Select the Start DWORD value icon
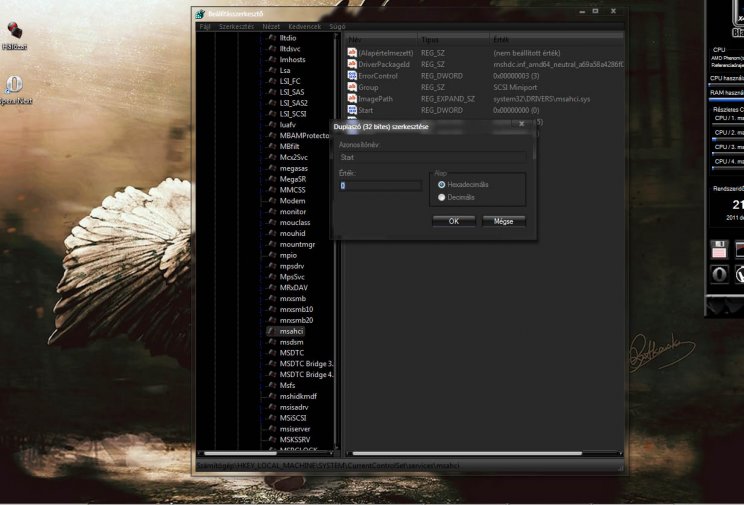 352,110
